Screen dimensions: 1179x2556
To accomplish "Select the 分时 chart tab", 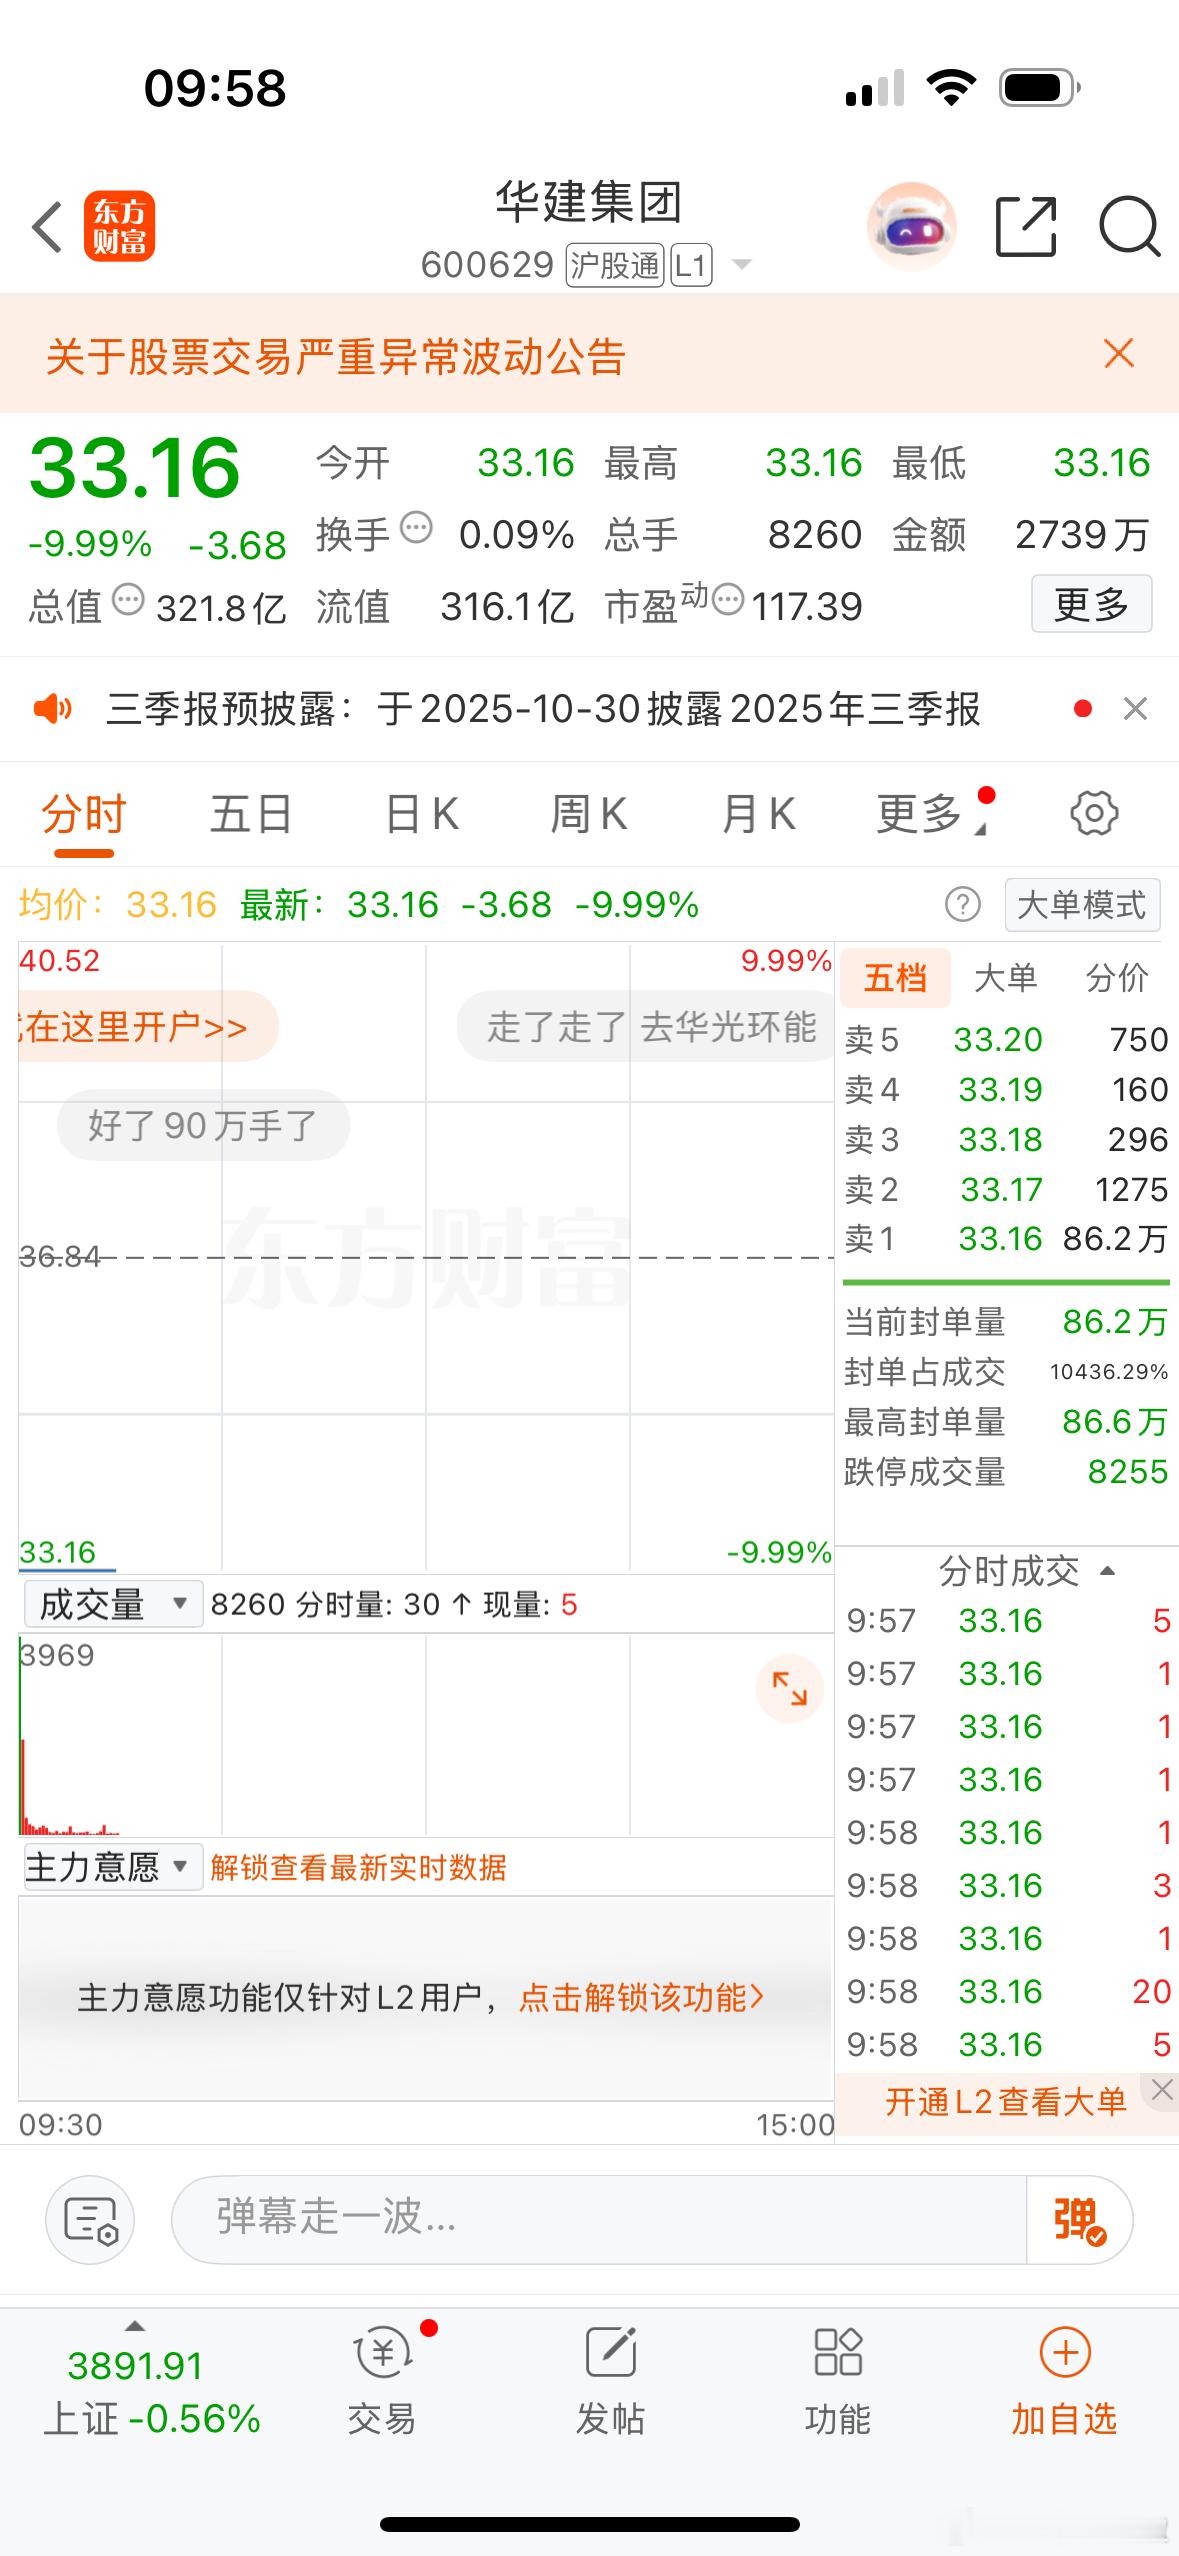I will [84, 814].
